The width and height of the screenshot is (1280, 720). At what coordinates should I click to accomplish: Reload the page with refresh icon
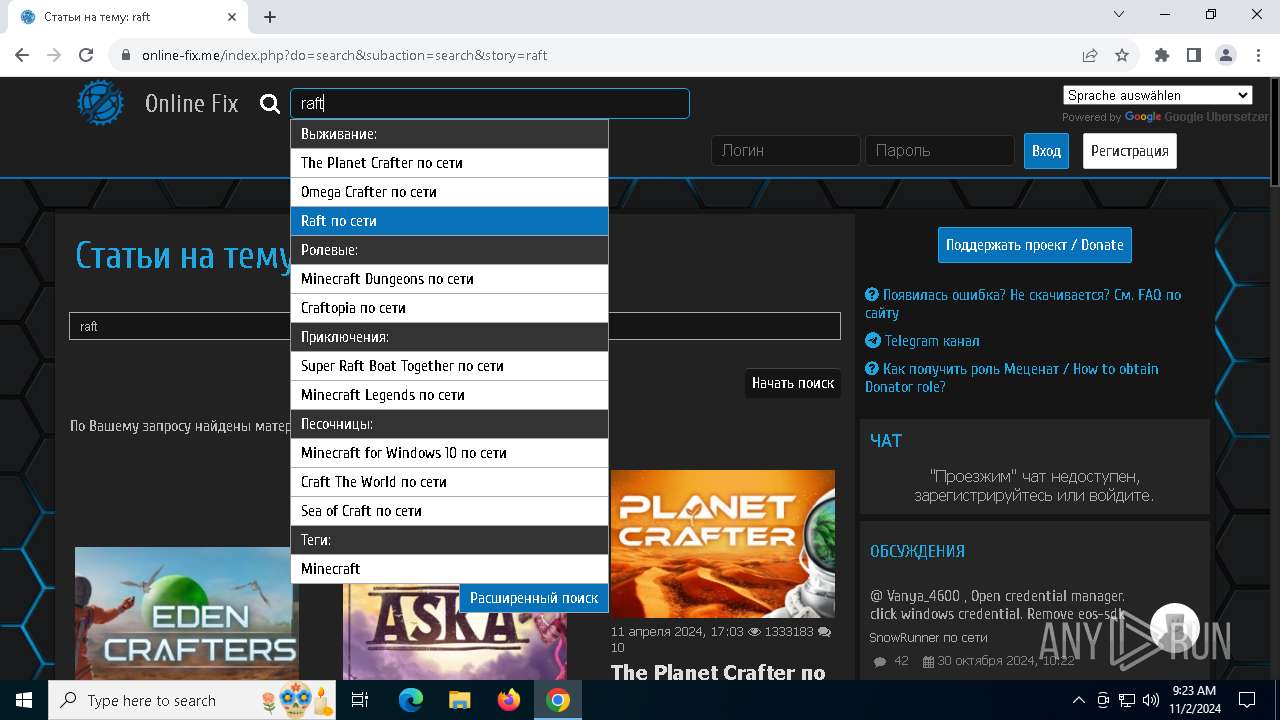[86, 55]
